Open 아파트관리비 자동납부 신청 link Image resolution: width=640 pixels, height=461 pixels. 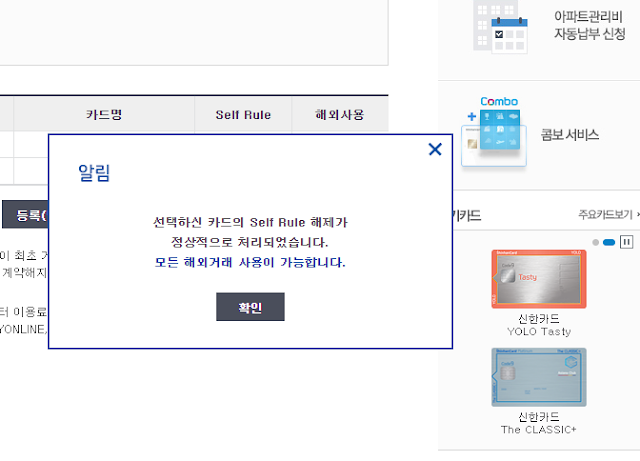pos(589,25)
